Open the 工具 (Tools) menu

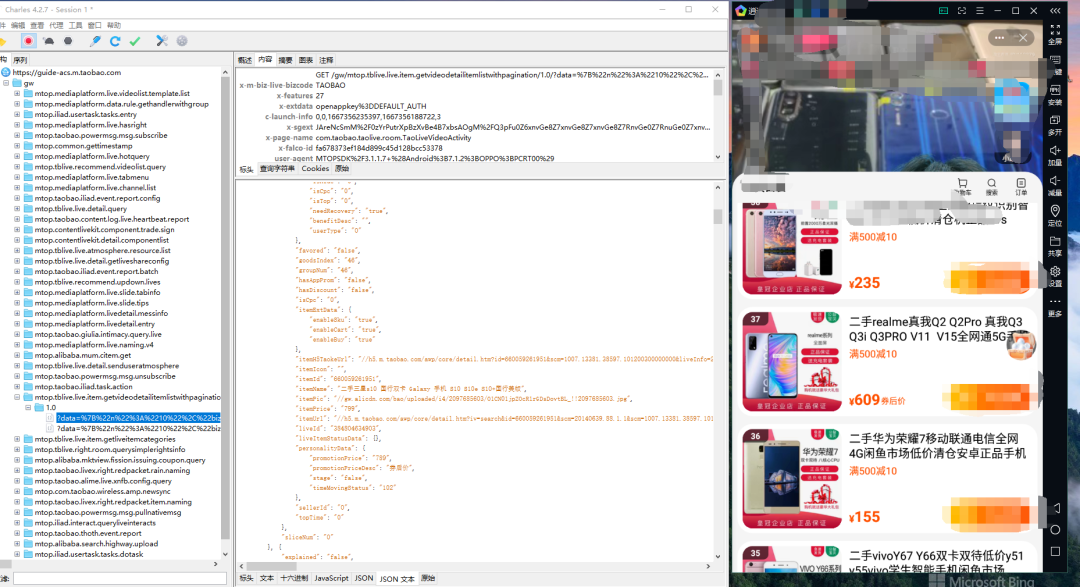pyautogui.click(x=75, y=25)
